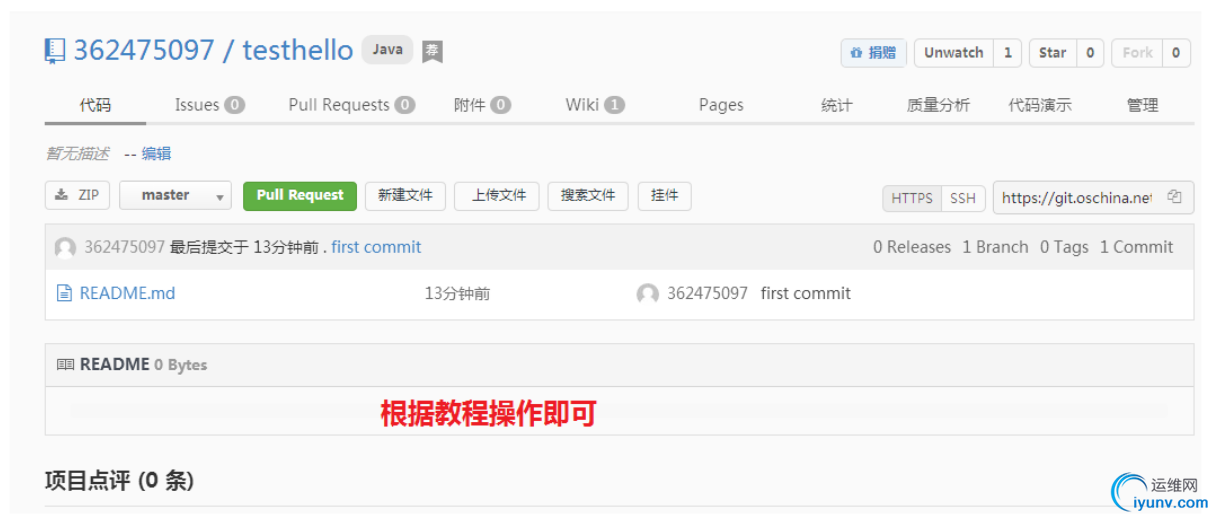Image resolution: width=1214 pixels, height=519 pixels.
Task: Open the master branch dropdown
Action: tap(175, 195)
